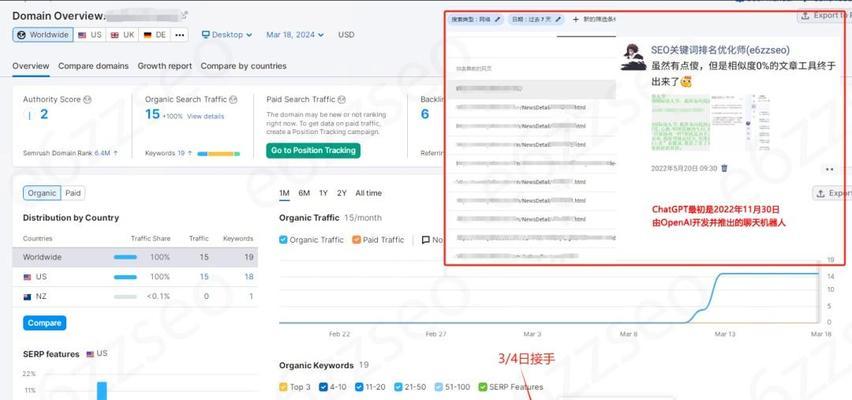Click the Export button beside traffic chart

[x=832, y=193]
